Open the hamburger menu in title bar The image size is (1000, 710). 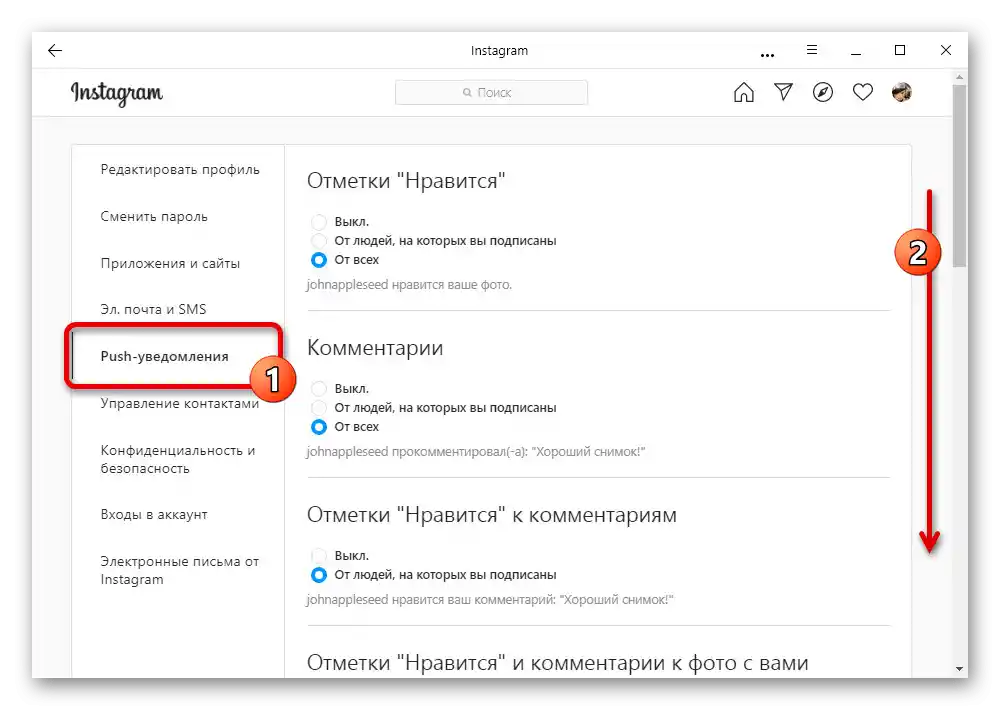pos(812,50)
